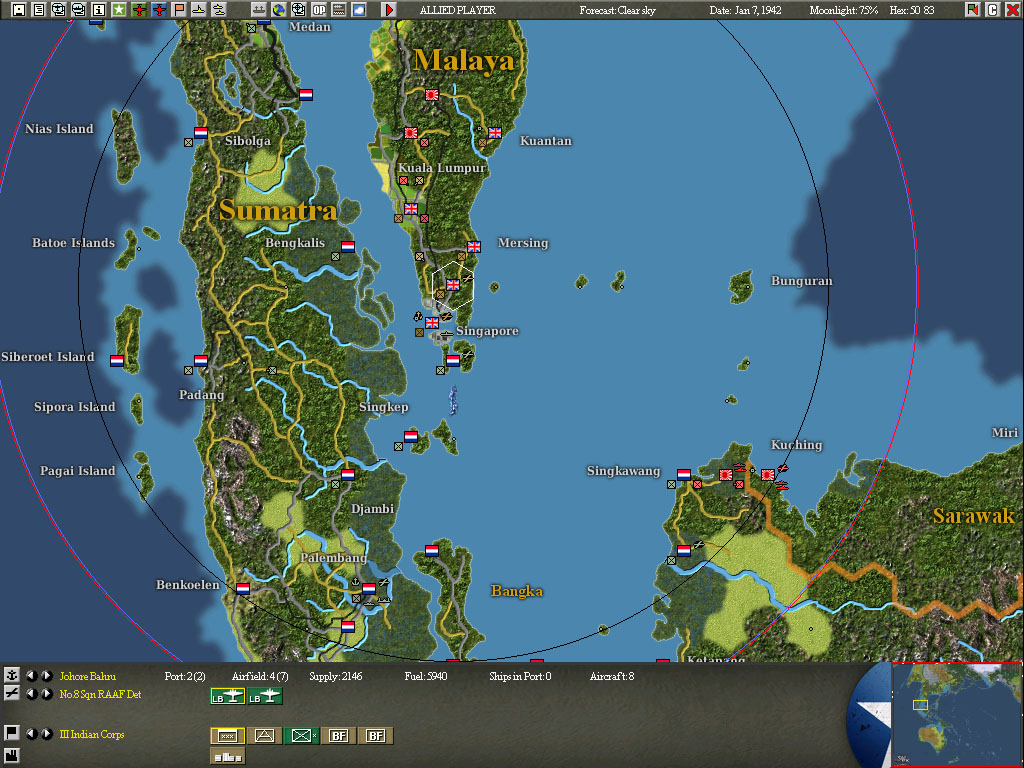Click the 'Date: Jan 7, 1942' status text
The image size is (1024, 768).
746,10
